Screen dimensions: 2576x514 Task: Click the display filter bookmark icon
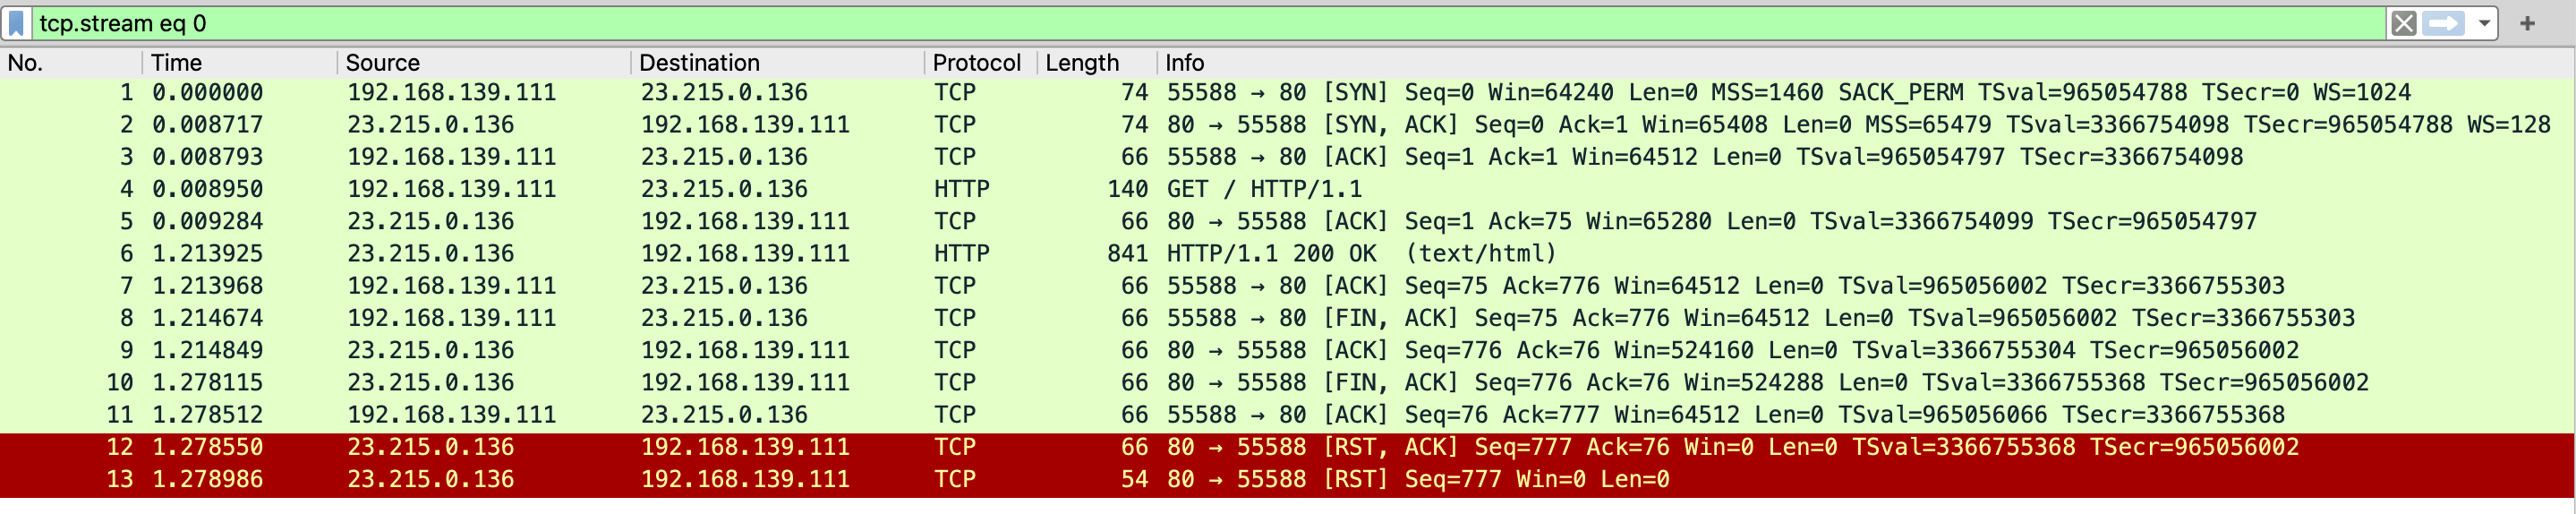tap(17, 23)
